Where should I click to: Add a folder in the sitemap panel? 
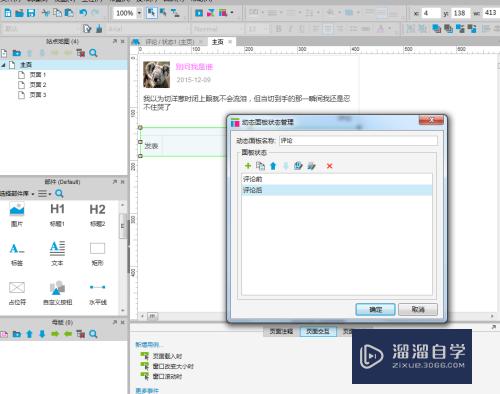[x=17, y=53]
